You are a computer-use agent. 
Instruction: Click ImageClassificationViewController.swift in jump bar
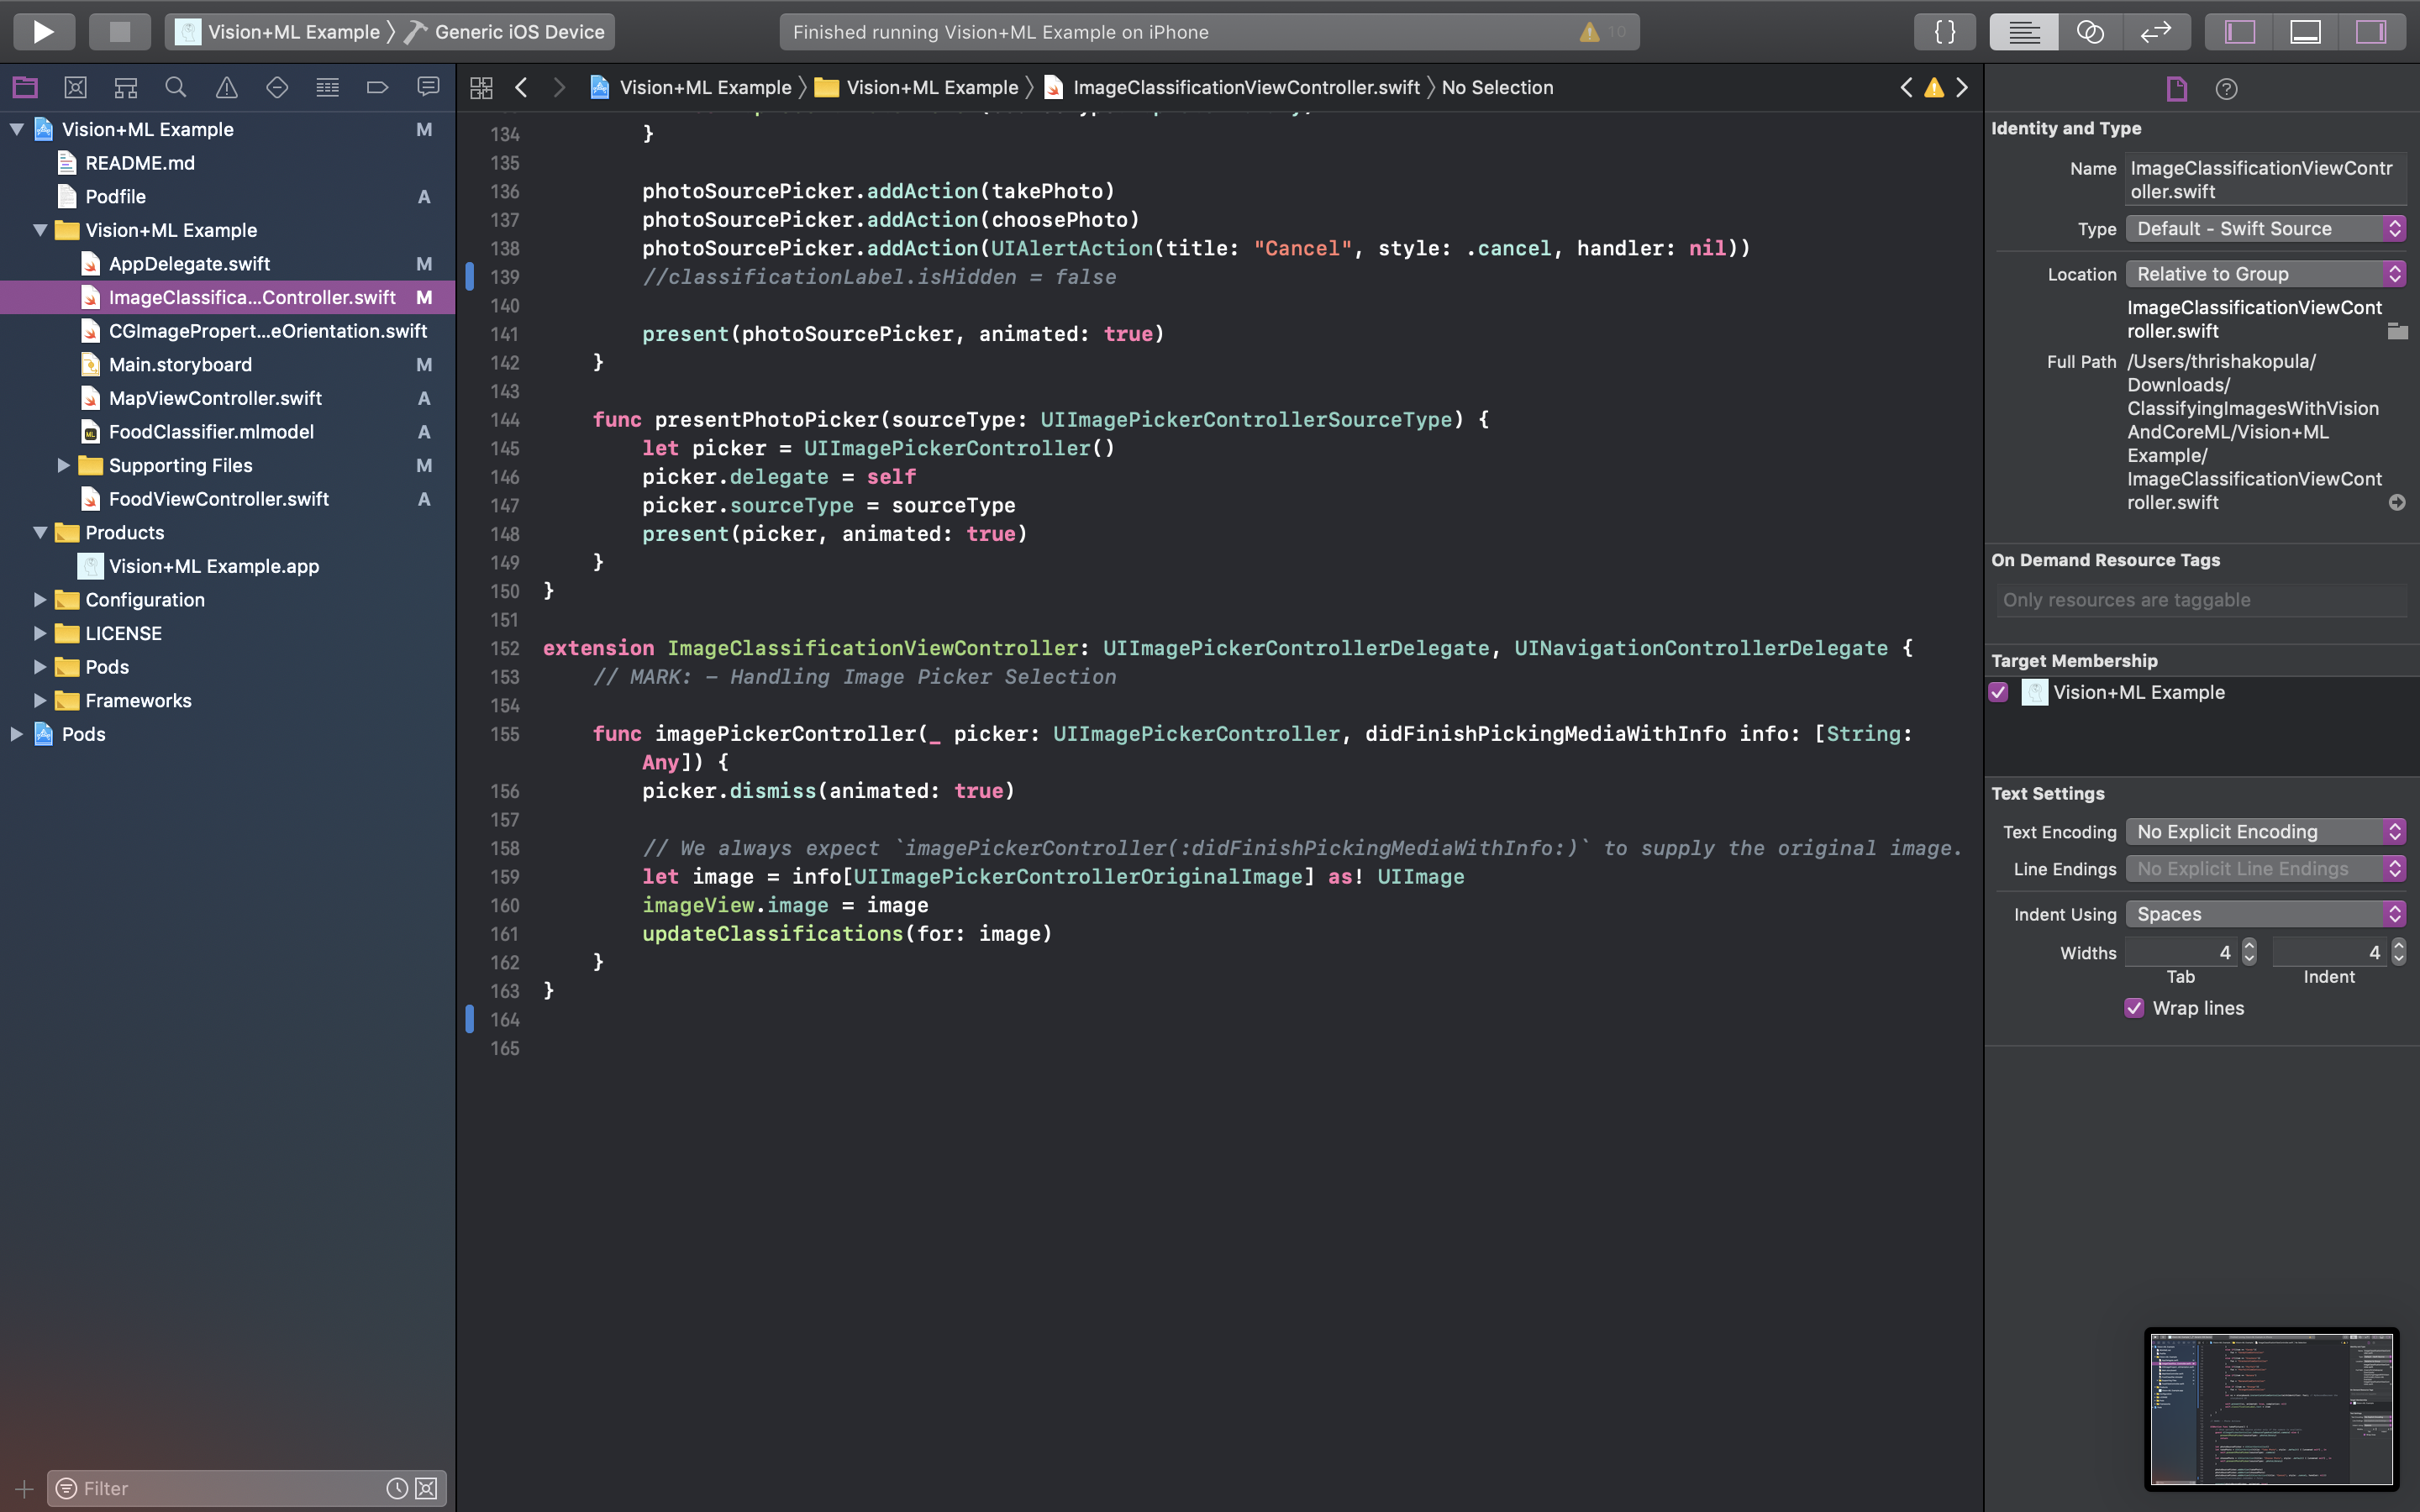(1245, 88)
